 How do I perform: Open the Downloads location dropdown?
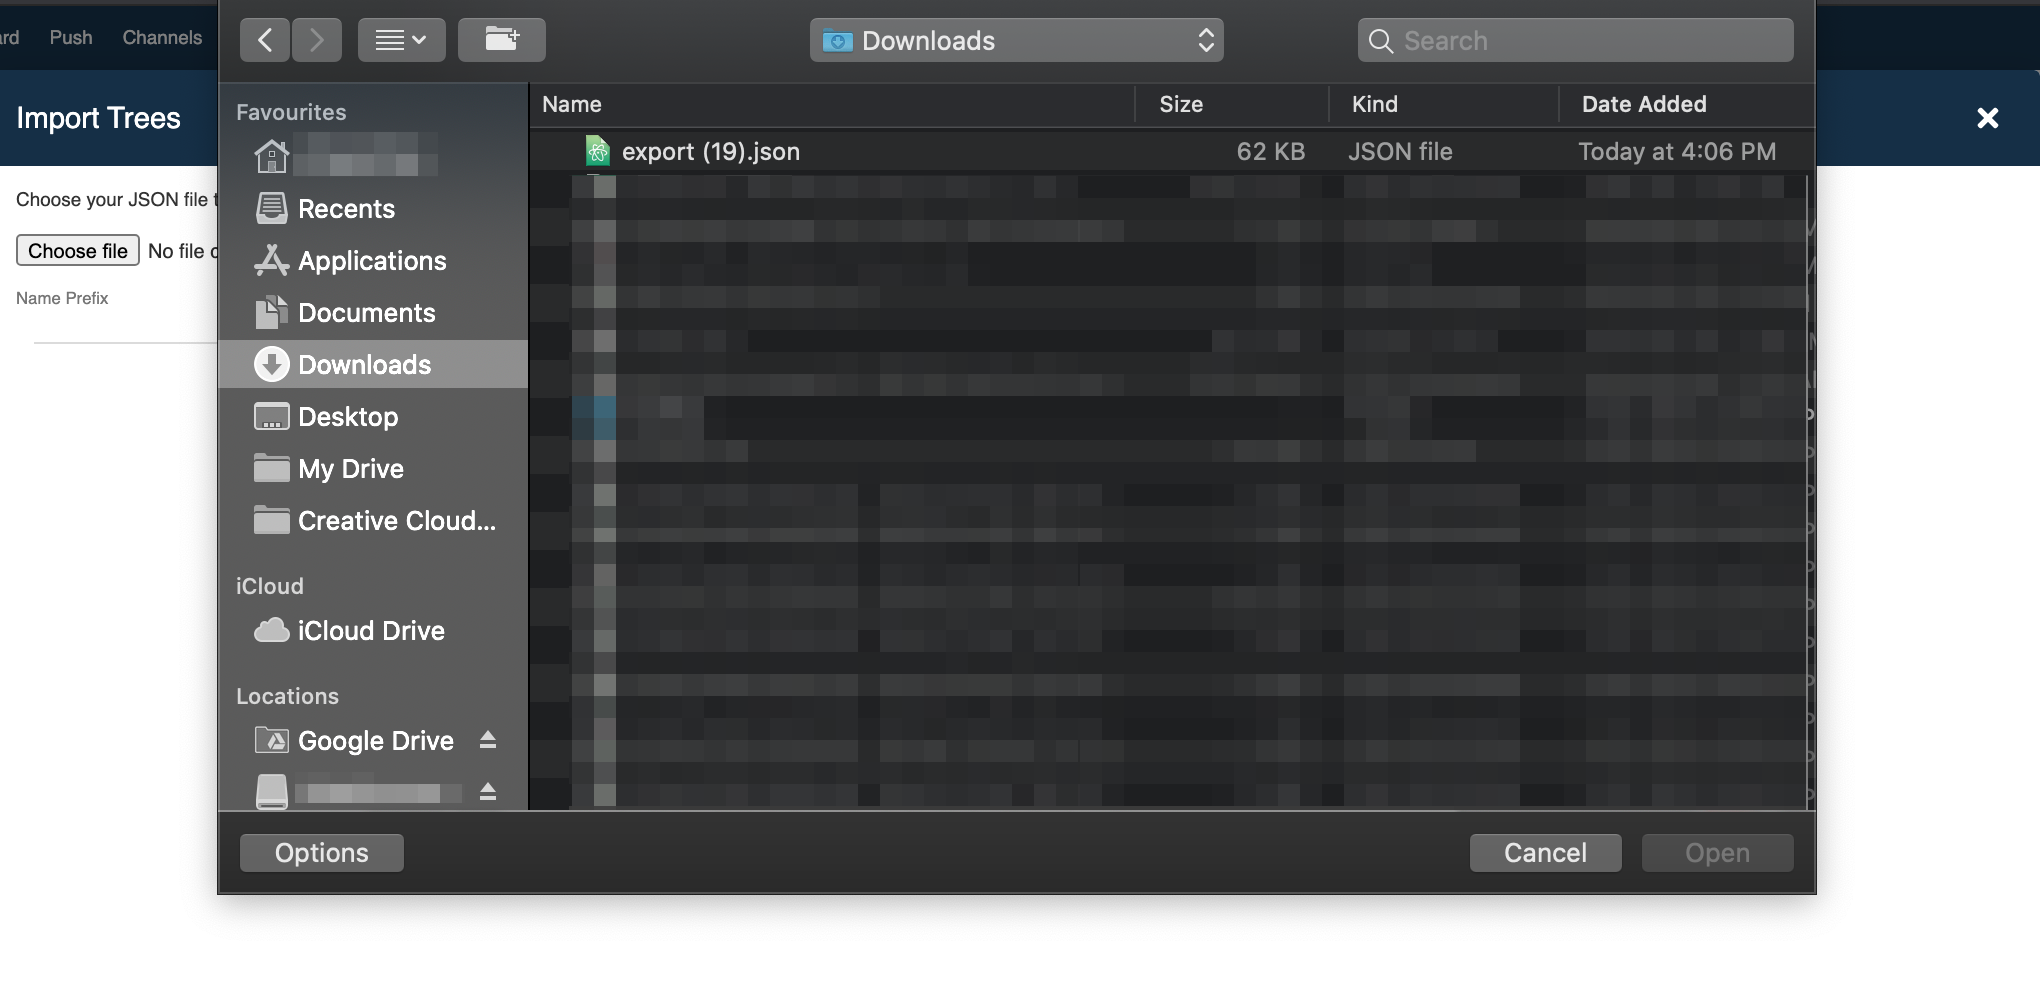coord(1016,40)
